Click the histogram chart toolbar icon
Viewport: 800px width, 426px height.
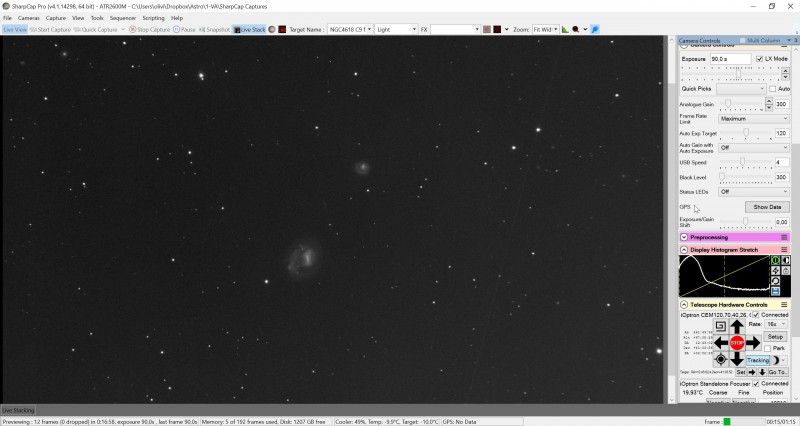pyautogui.click(x=565, y=30)
